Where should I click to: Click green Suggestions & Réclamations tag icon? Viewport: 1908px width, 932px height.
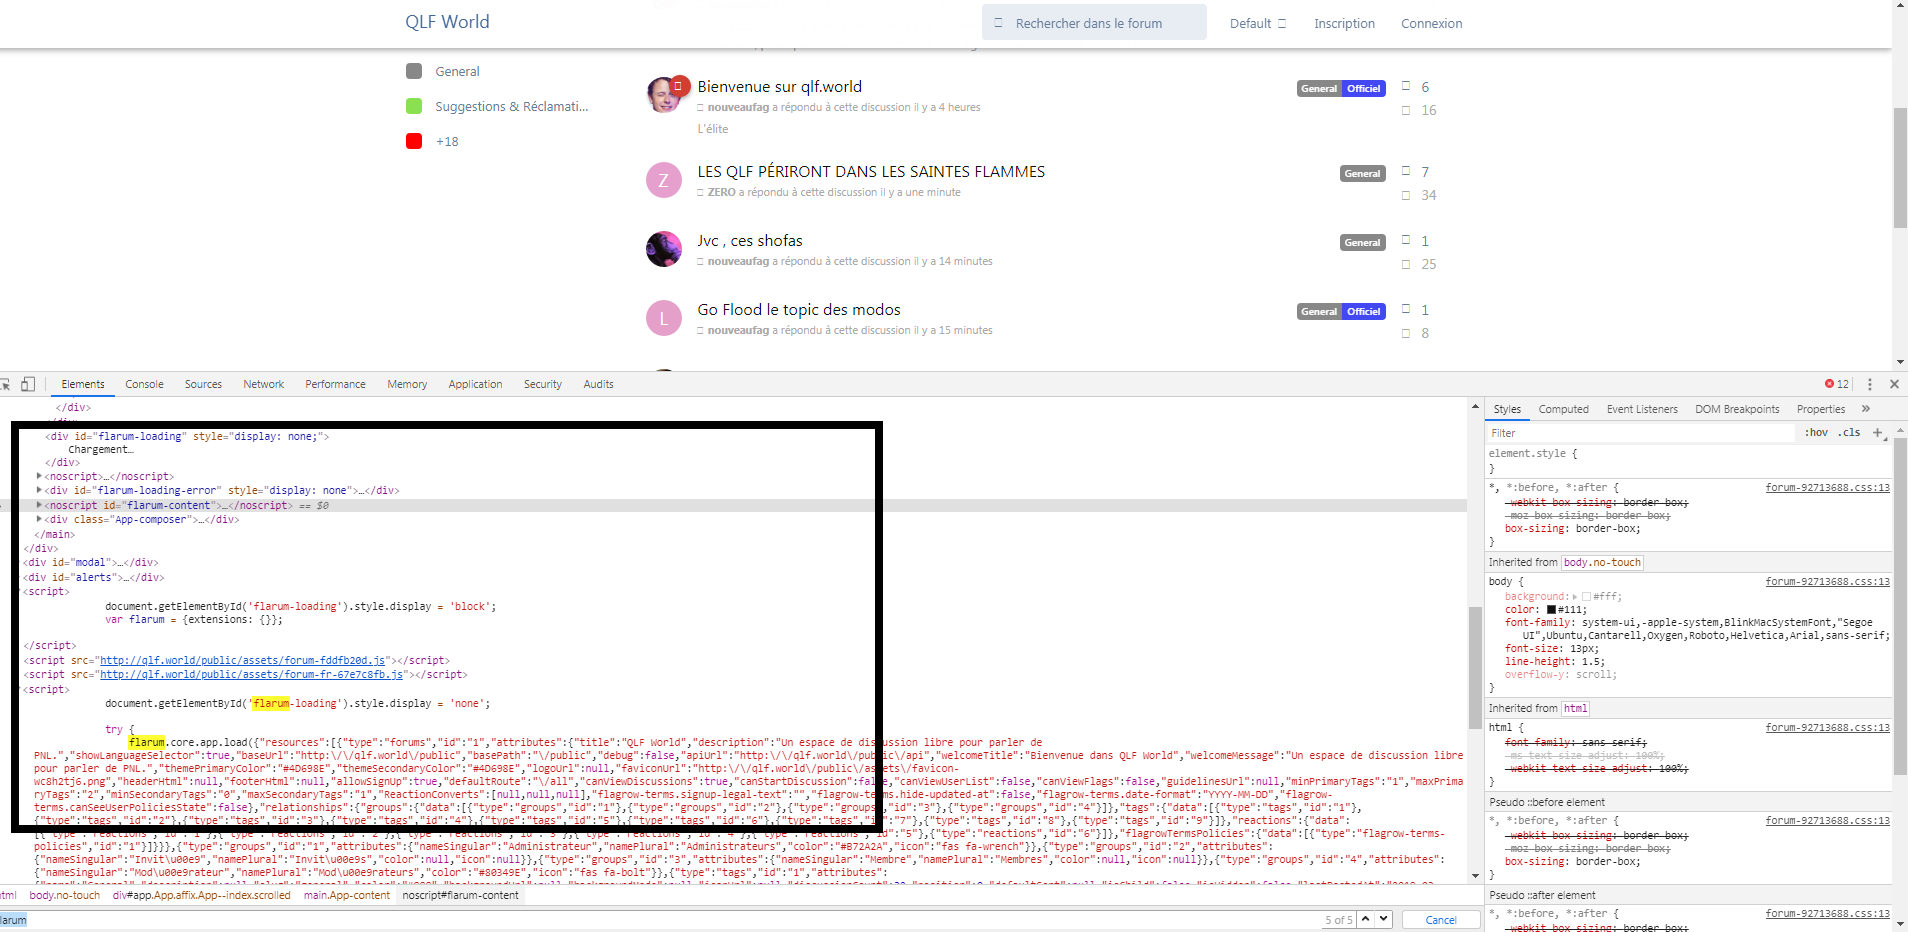[414, 106]
